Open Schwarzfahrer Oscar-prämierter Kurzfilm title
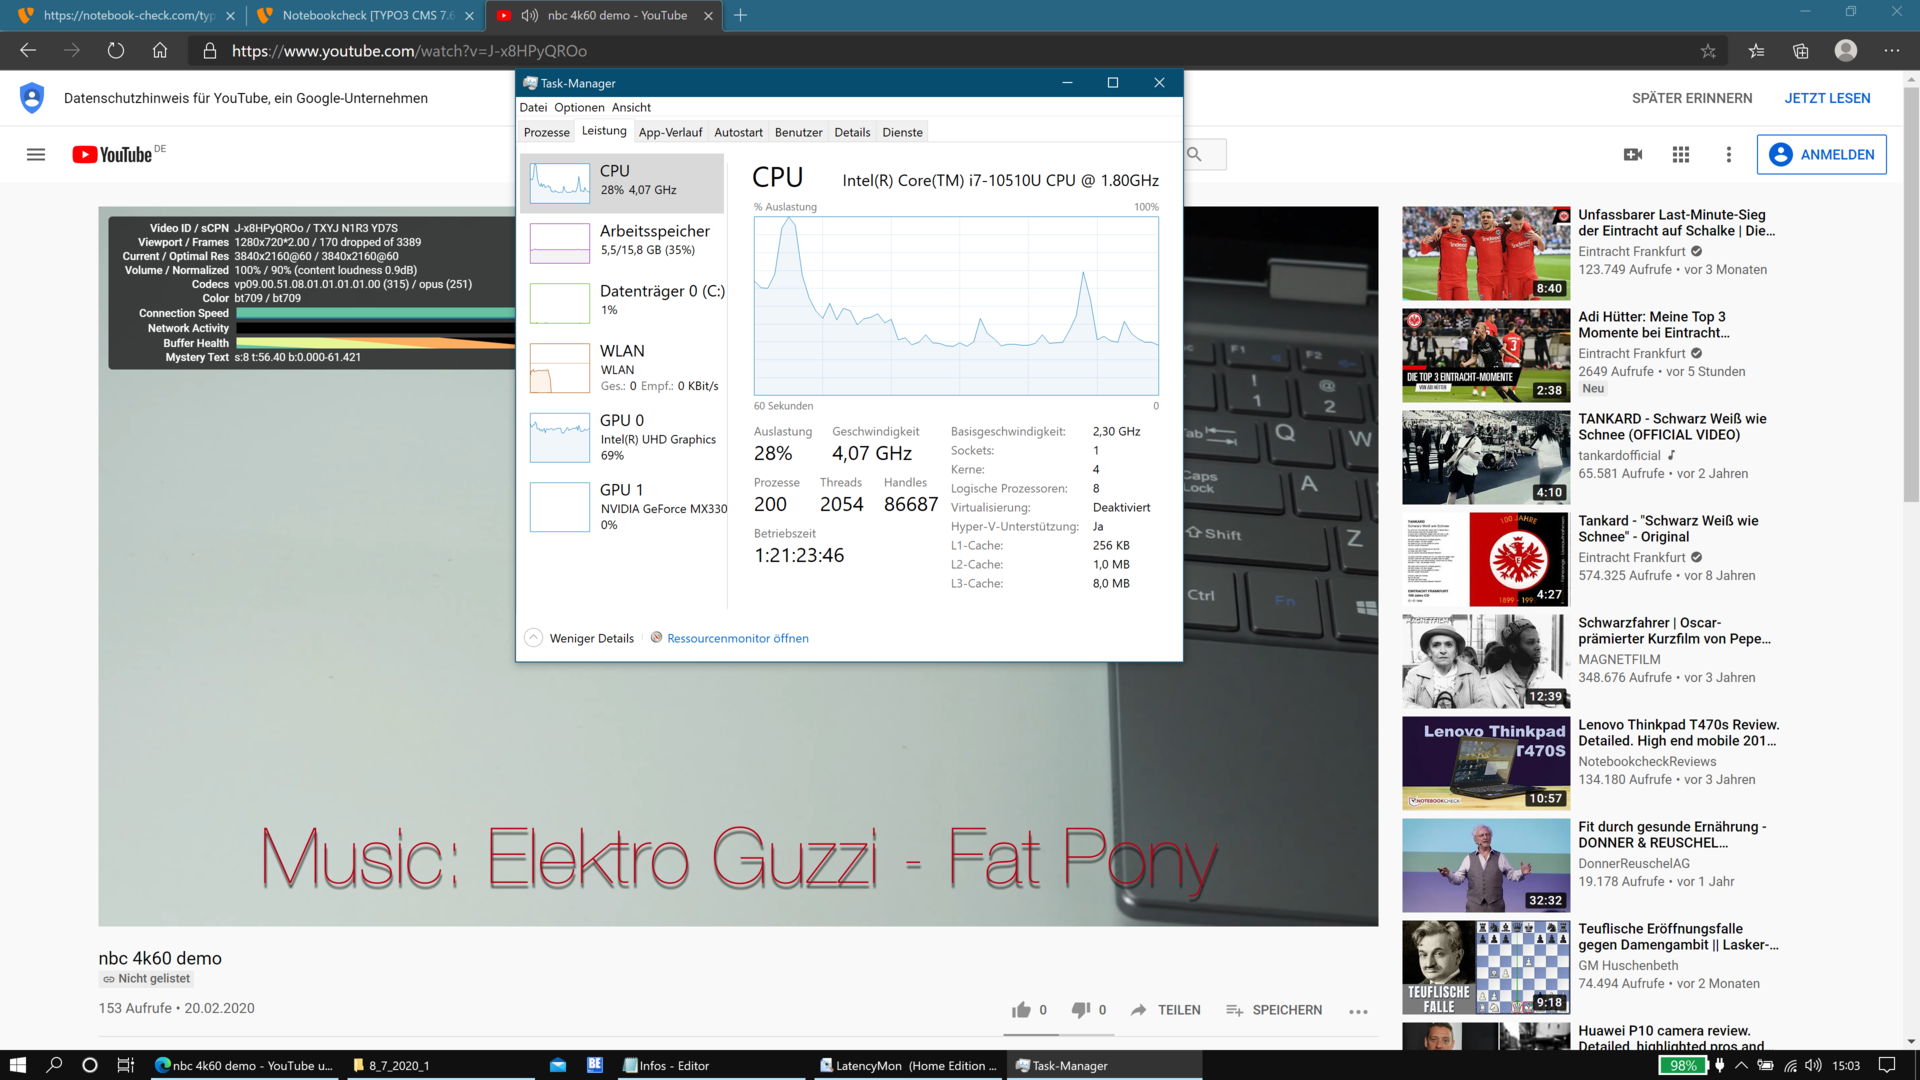1920x1080 pixels. pos(1674,631)
